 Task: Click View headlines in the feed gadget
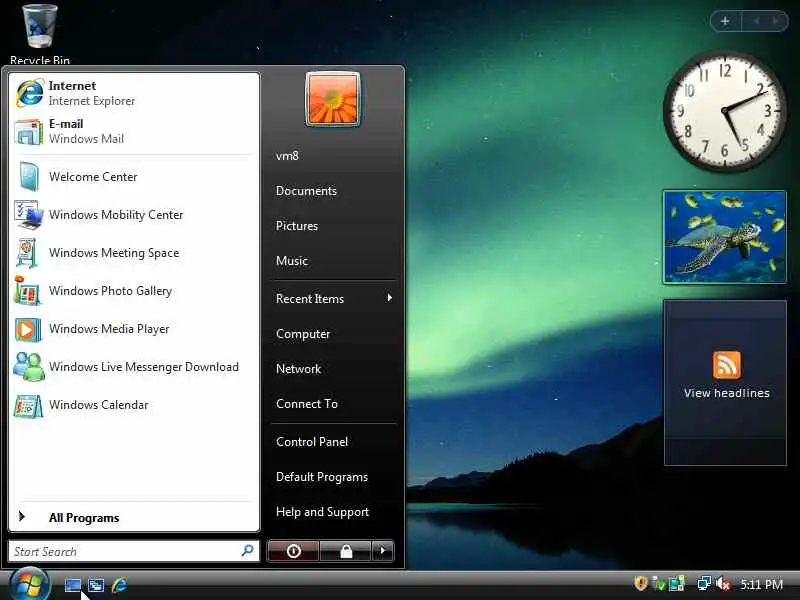point(727,393)
